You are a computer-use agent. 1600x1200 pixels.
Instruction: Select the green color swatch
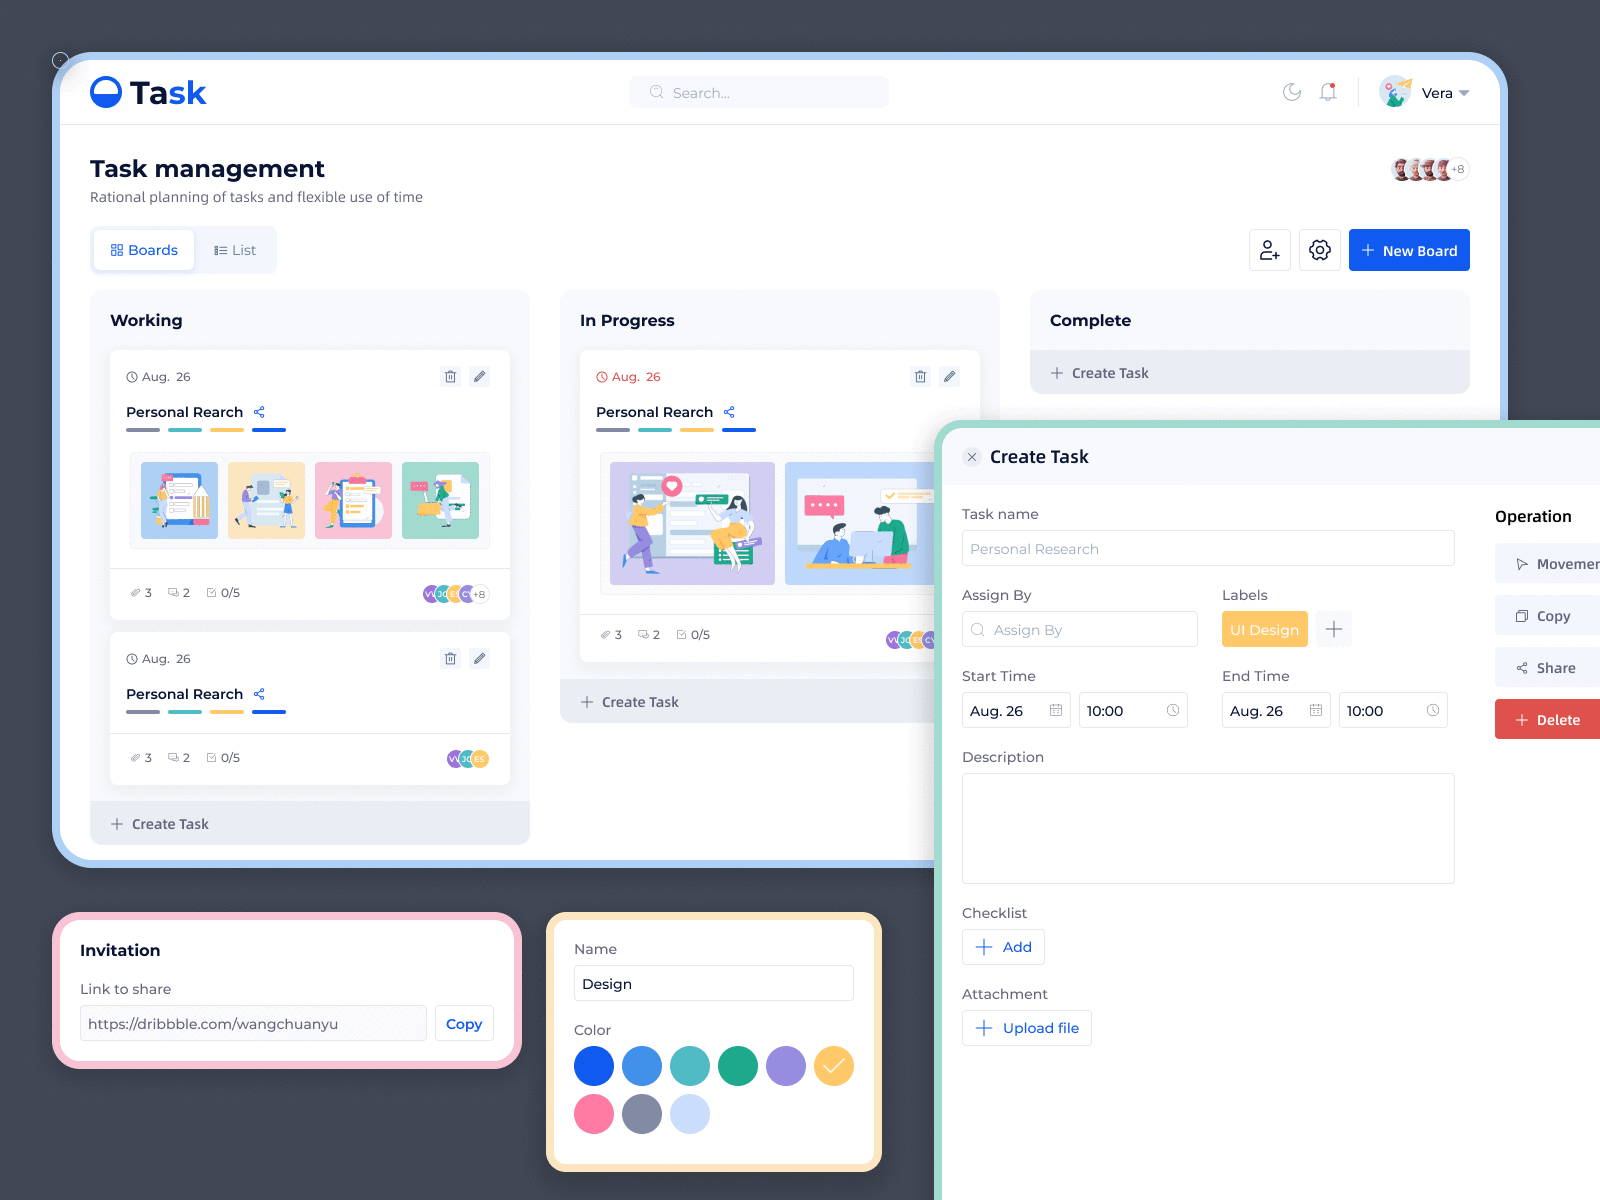pos(738,1066)
